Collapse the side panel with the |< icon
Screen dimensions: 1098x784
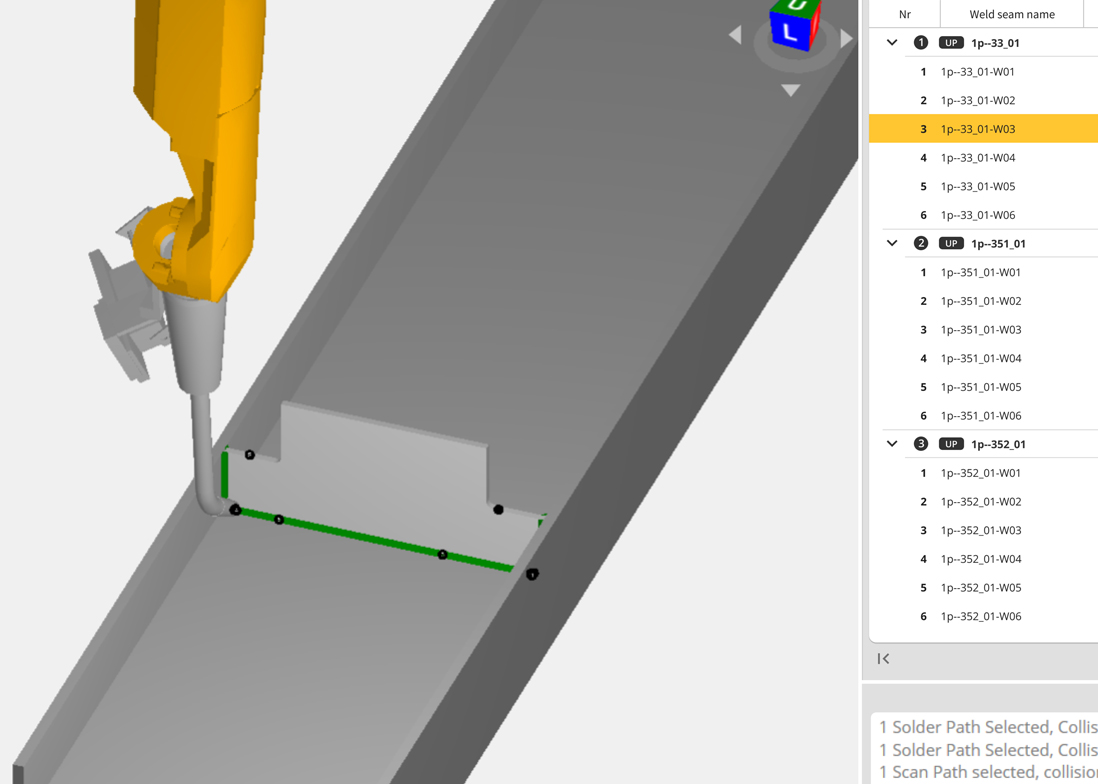pos(883,658)
